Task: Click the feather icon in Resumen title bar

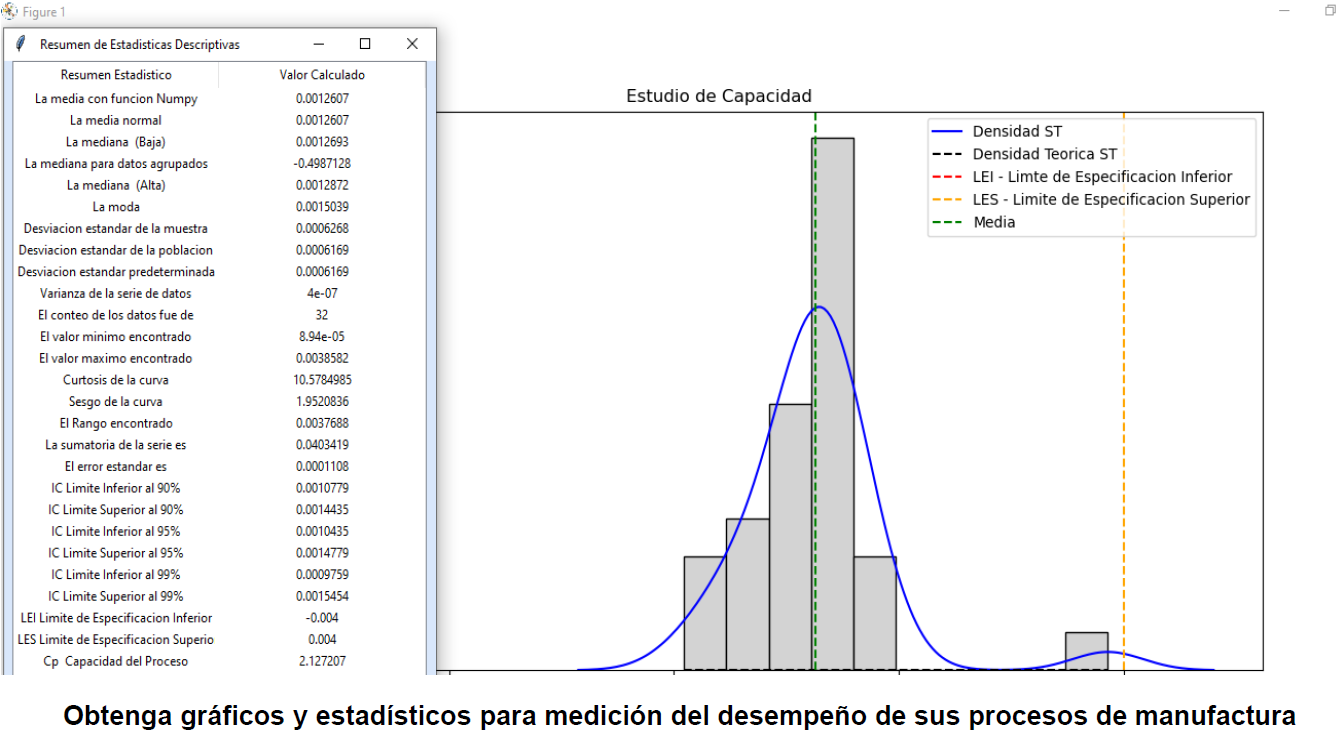Action: tap(21, 44)
